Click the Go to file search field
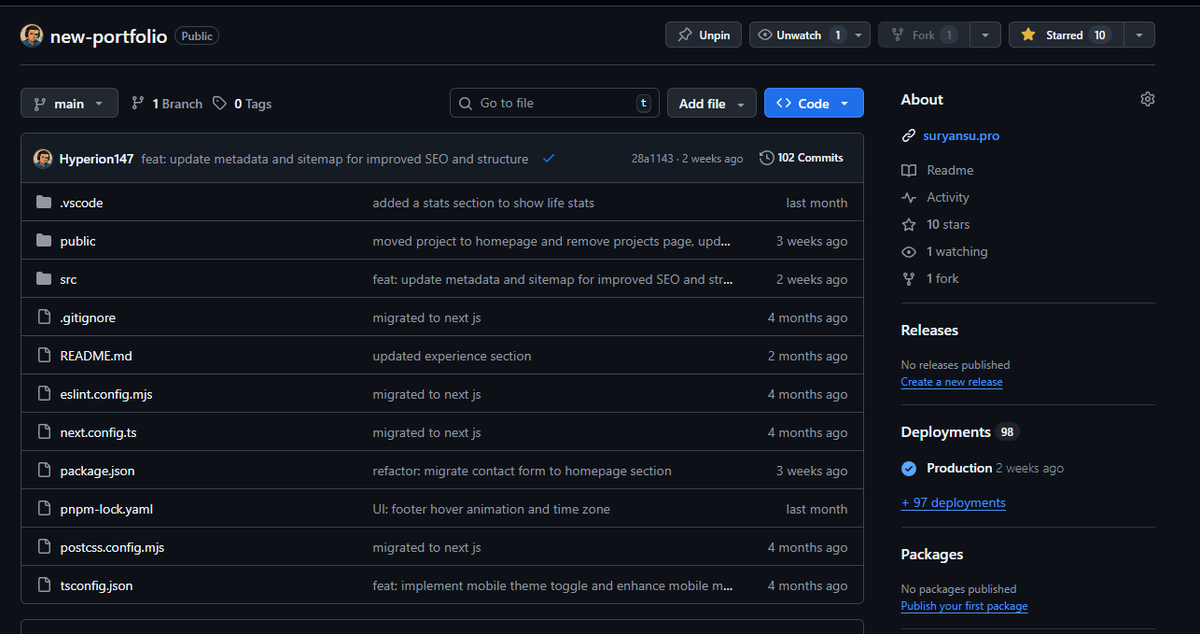 coord(553,103)
